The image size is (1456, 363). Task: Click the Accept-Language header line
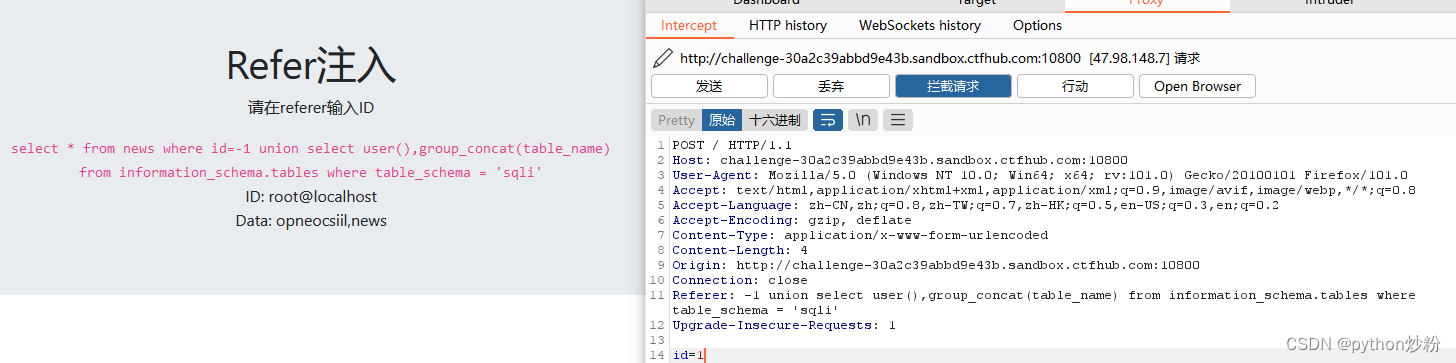point(975,205)
